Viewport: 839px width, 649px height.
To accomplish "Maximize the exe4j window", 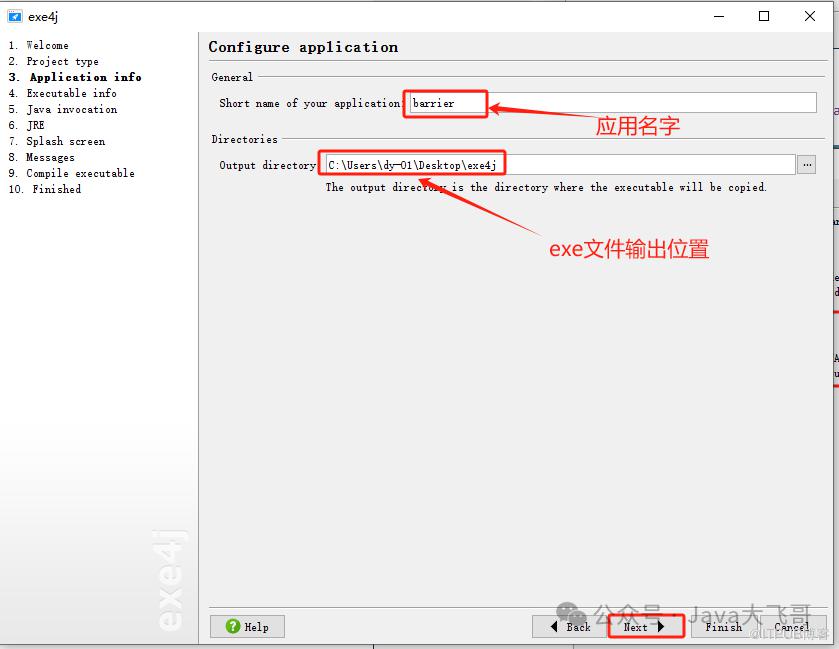I will pos(764,17).
